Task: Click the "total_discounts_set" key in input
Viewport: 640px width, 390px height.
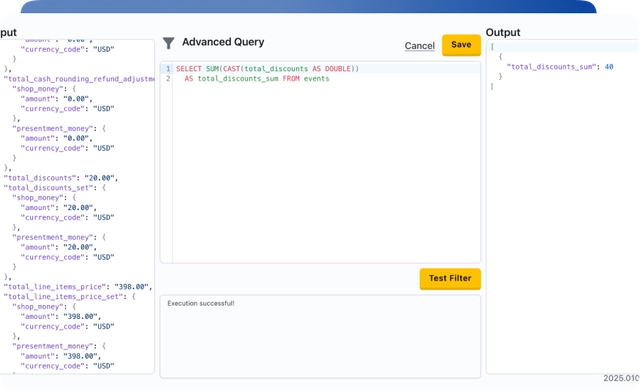Action: 49,188
